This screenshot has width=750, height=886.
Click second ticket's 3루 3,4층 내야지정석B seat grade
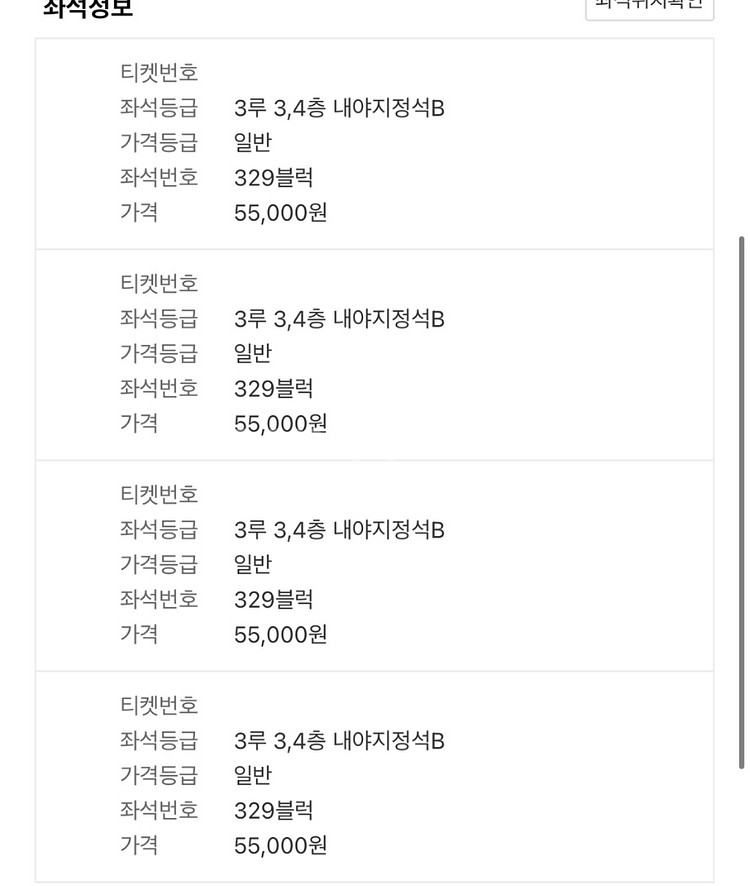click(339, 319)
